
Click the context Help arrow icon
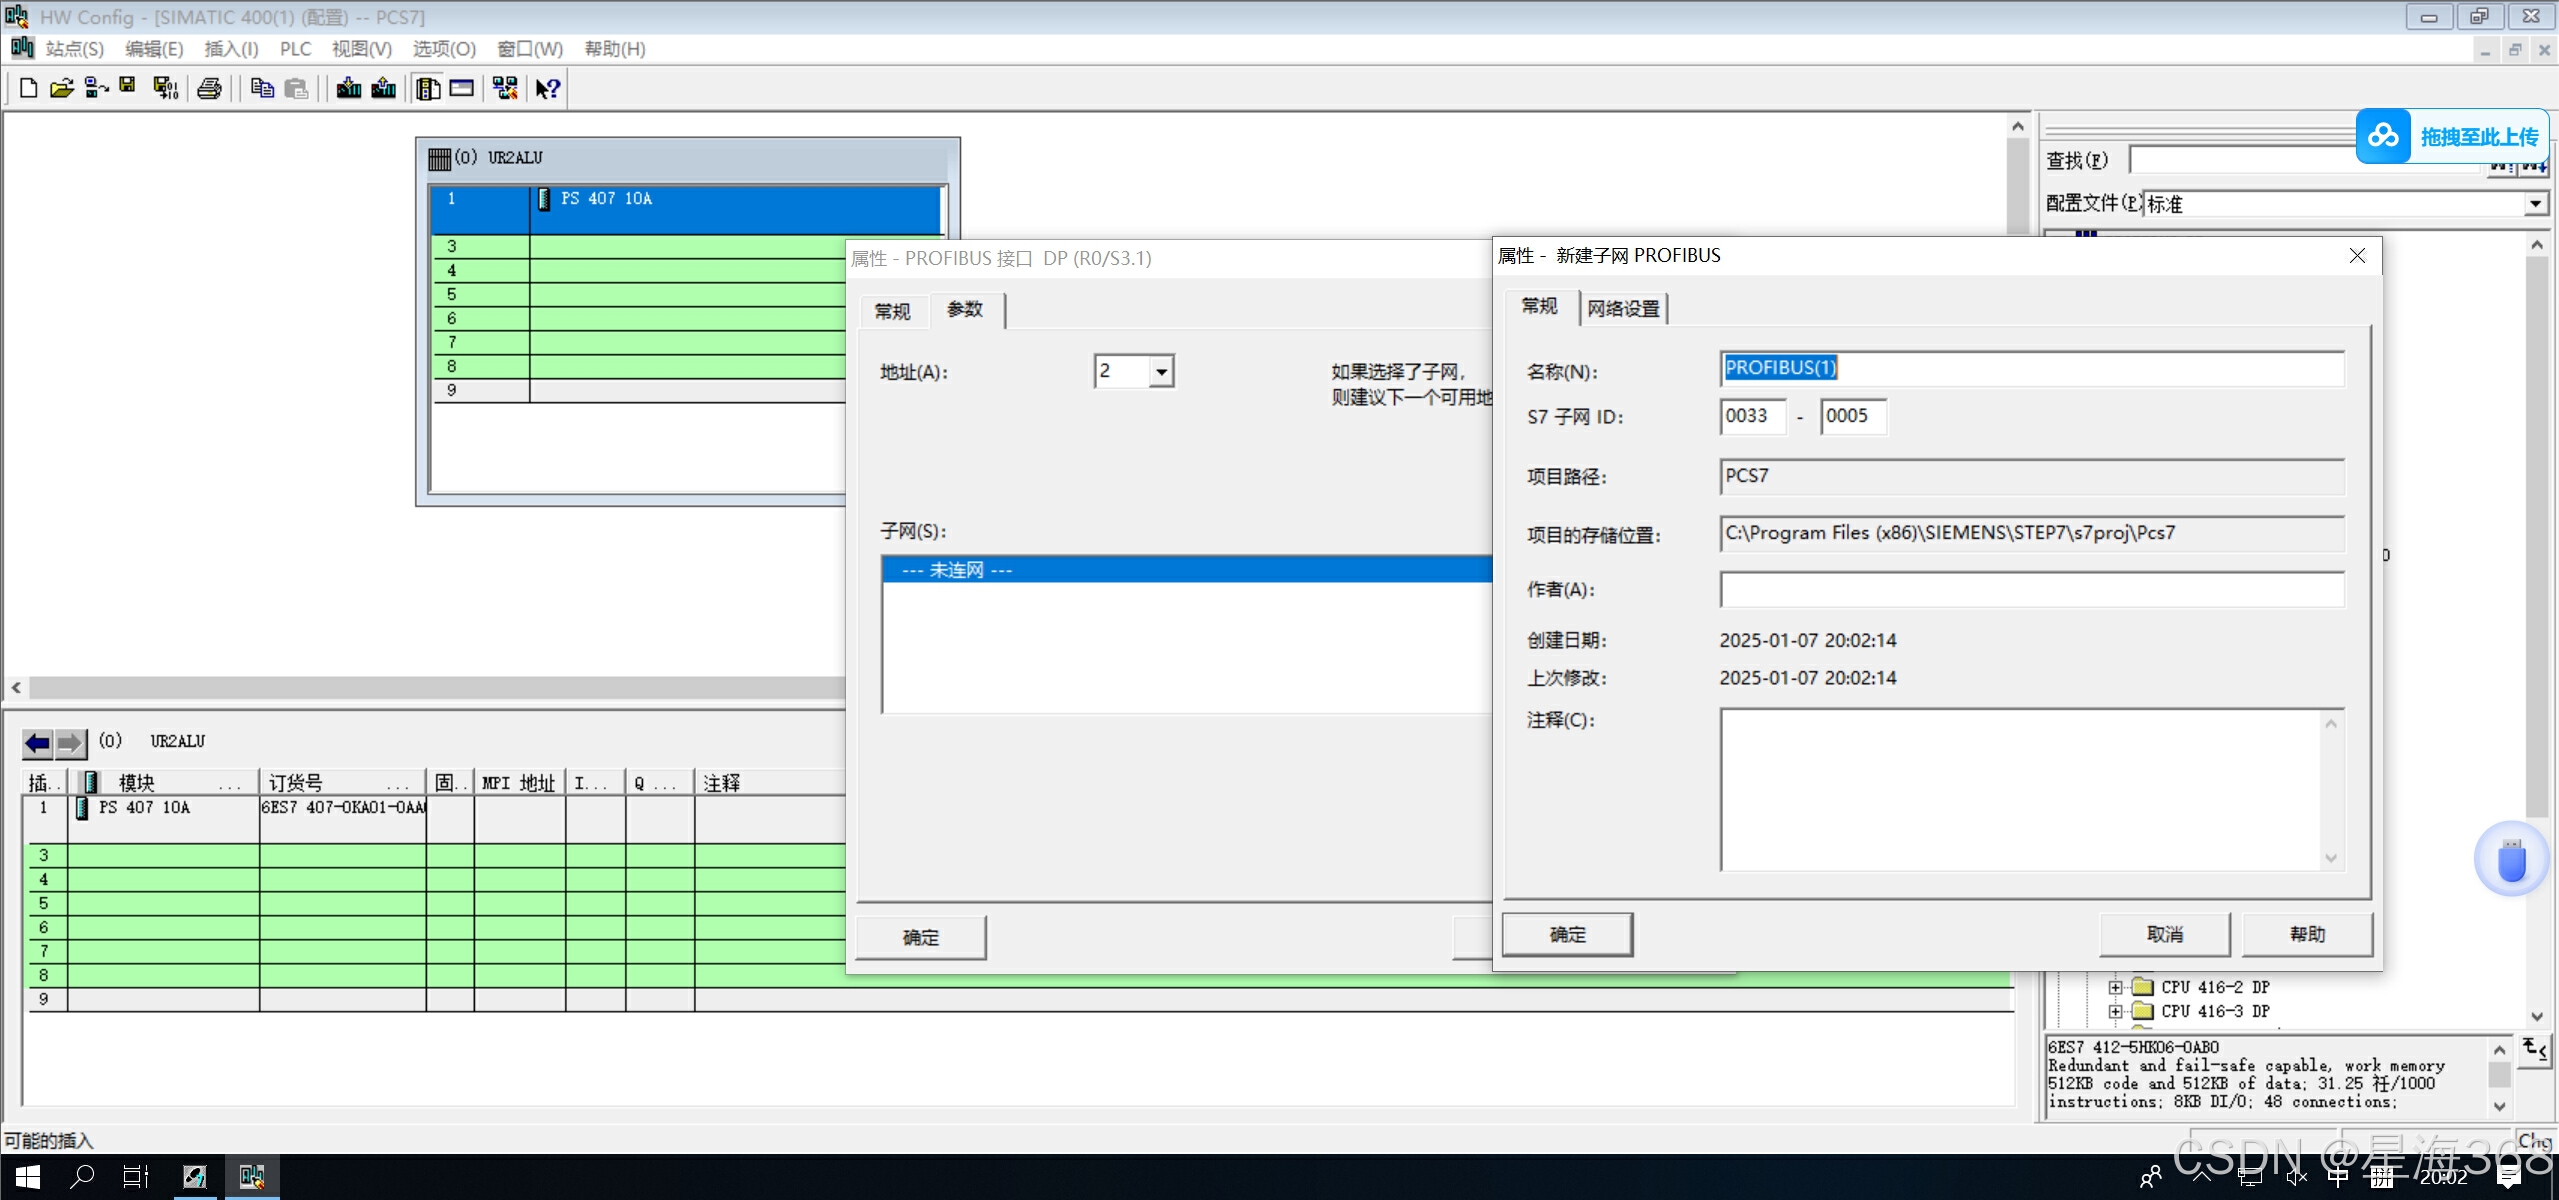point(547,88)
